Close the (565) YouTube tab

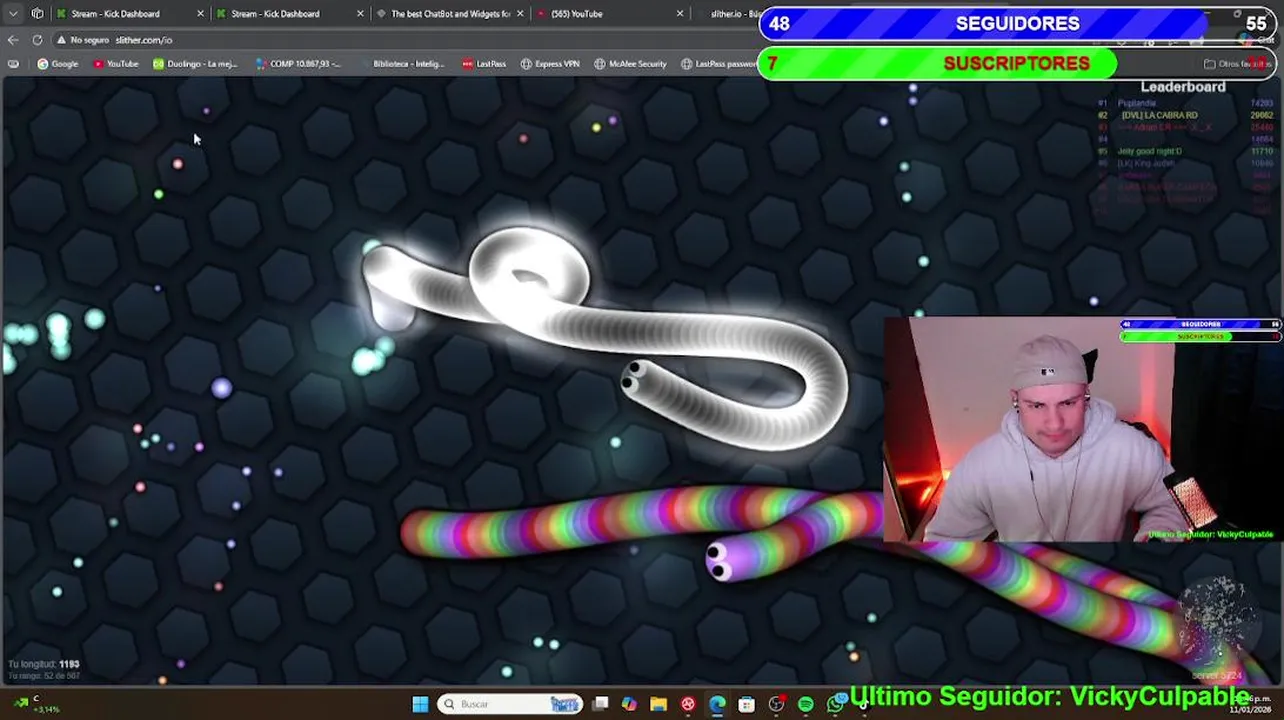[680, 14]
